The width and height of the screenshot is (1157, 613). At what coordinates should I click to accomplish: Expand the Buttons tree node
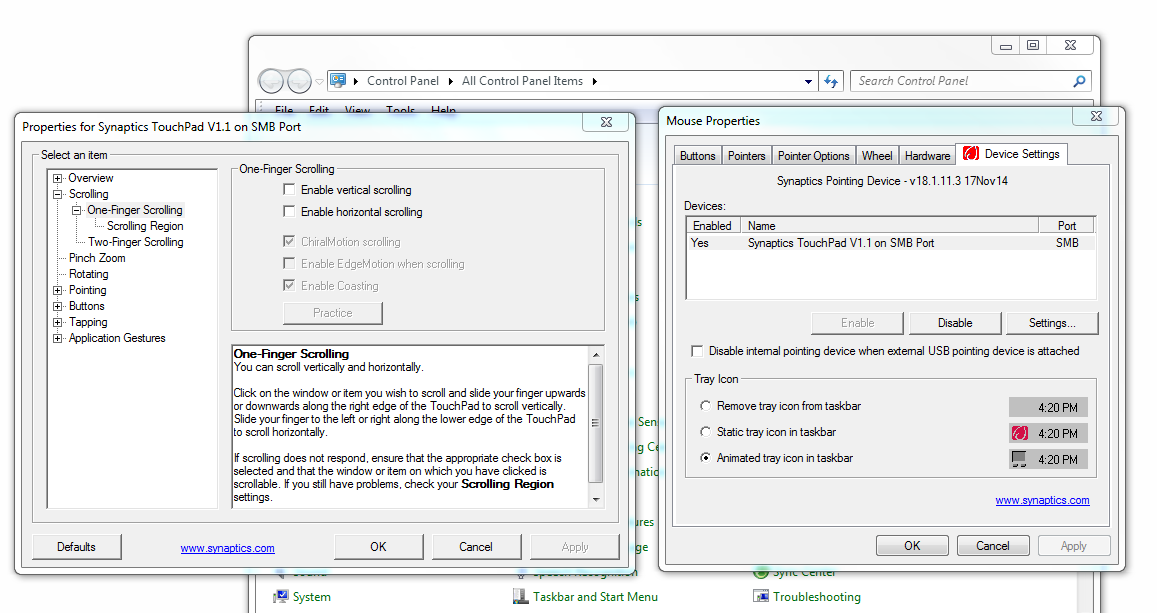(x=58, y=306)
